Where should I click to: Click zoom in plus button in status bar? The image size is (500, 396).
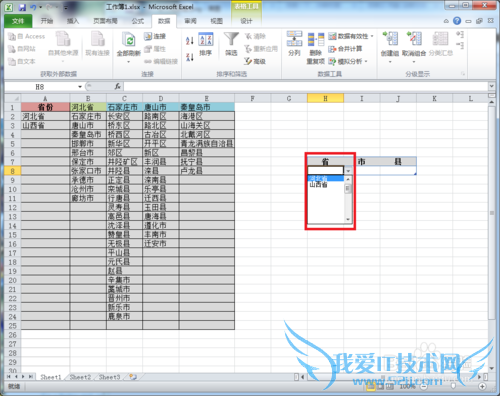[482, 387]
